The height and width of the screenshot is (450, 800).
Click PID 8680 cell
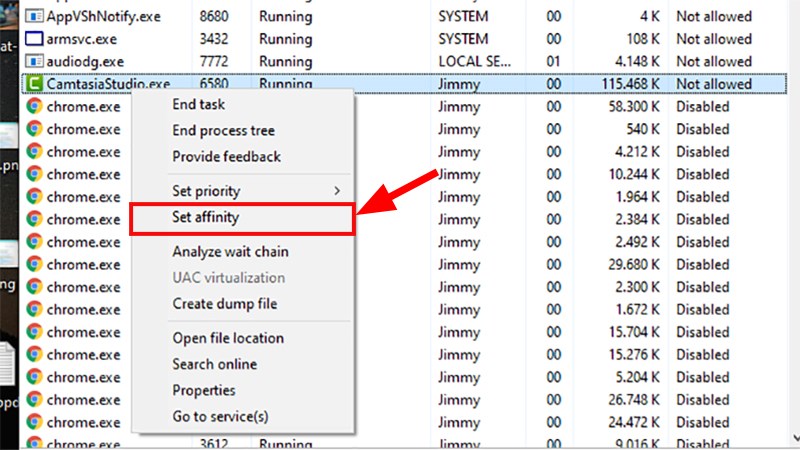click(214, 16)
